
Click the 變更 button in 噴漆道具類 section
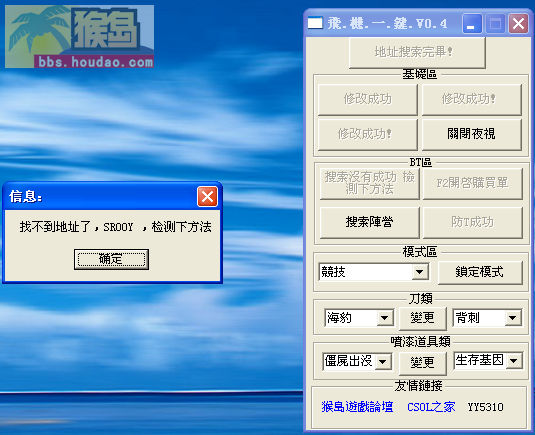[x=422, y=363]
